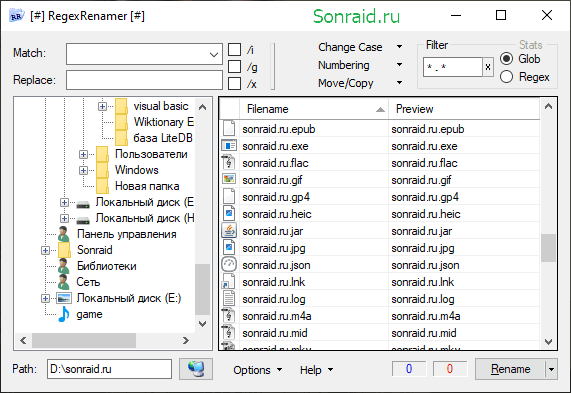Screen dimensions: 571x393
Task: Click the Path input field
Action: pos(109,369)
